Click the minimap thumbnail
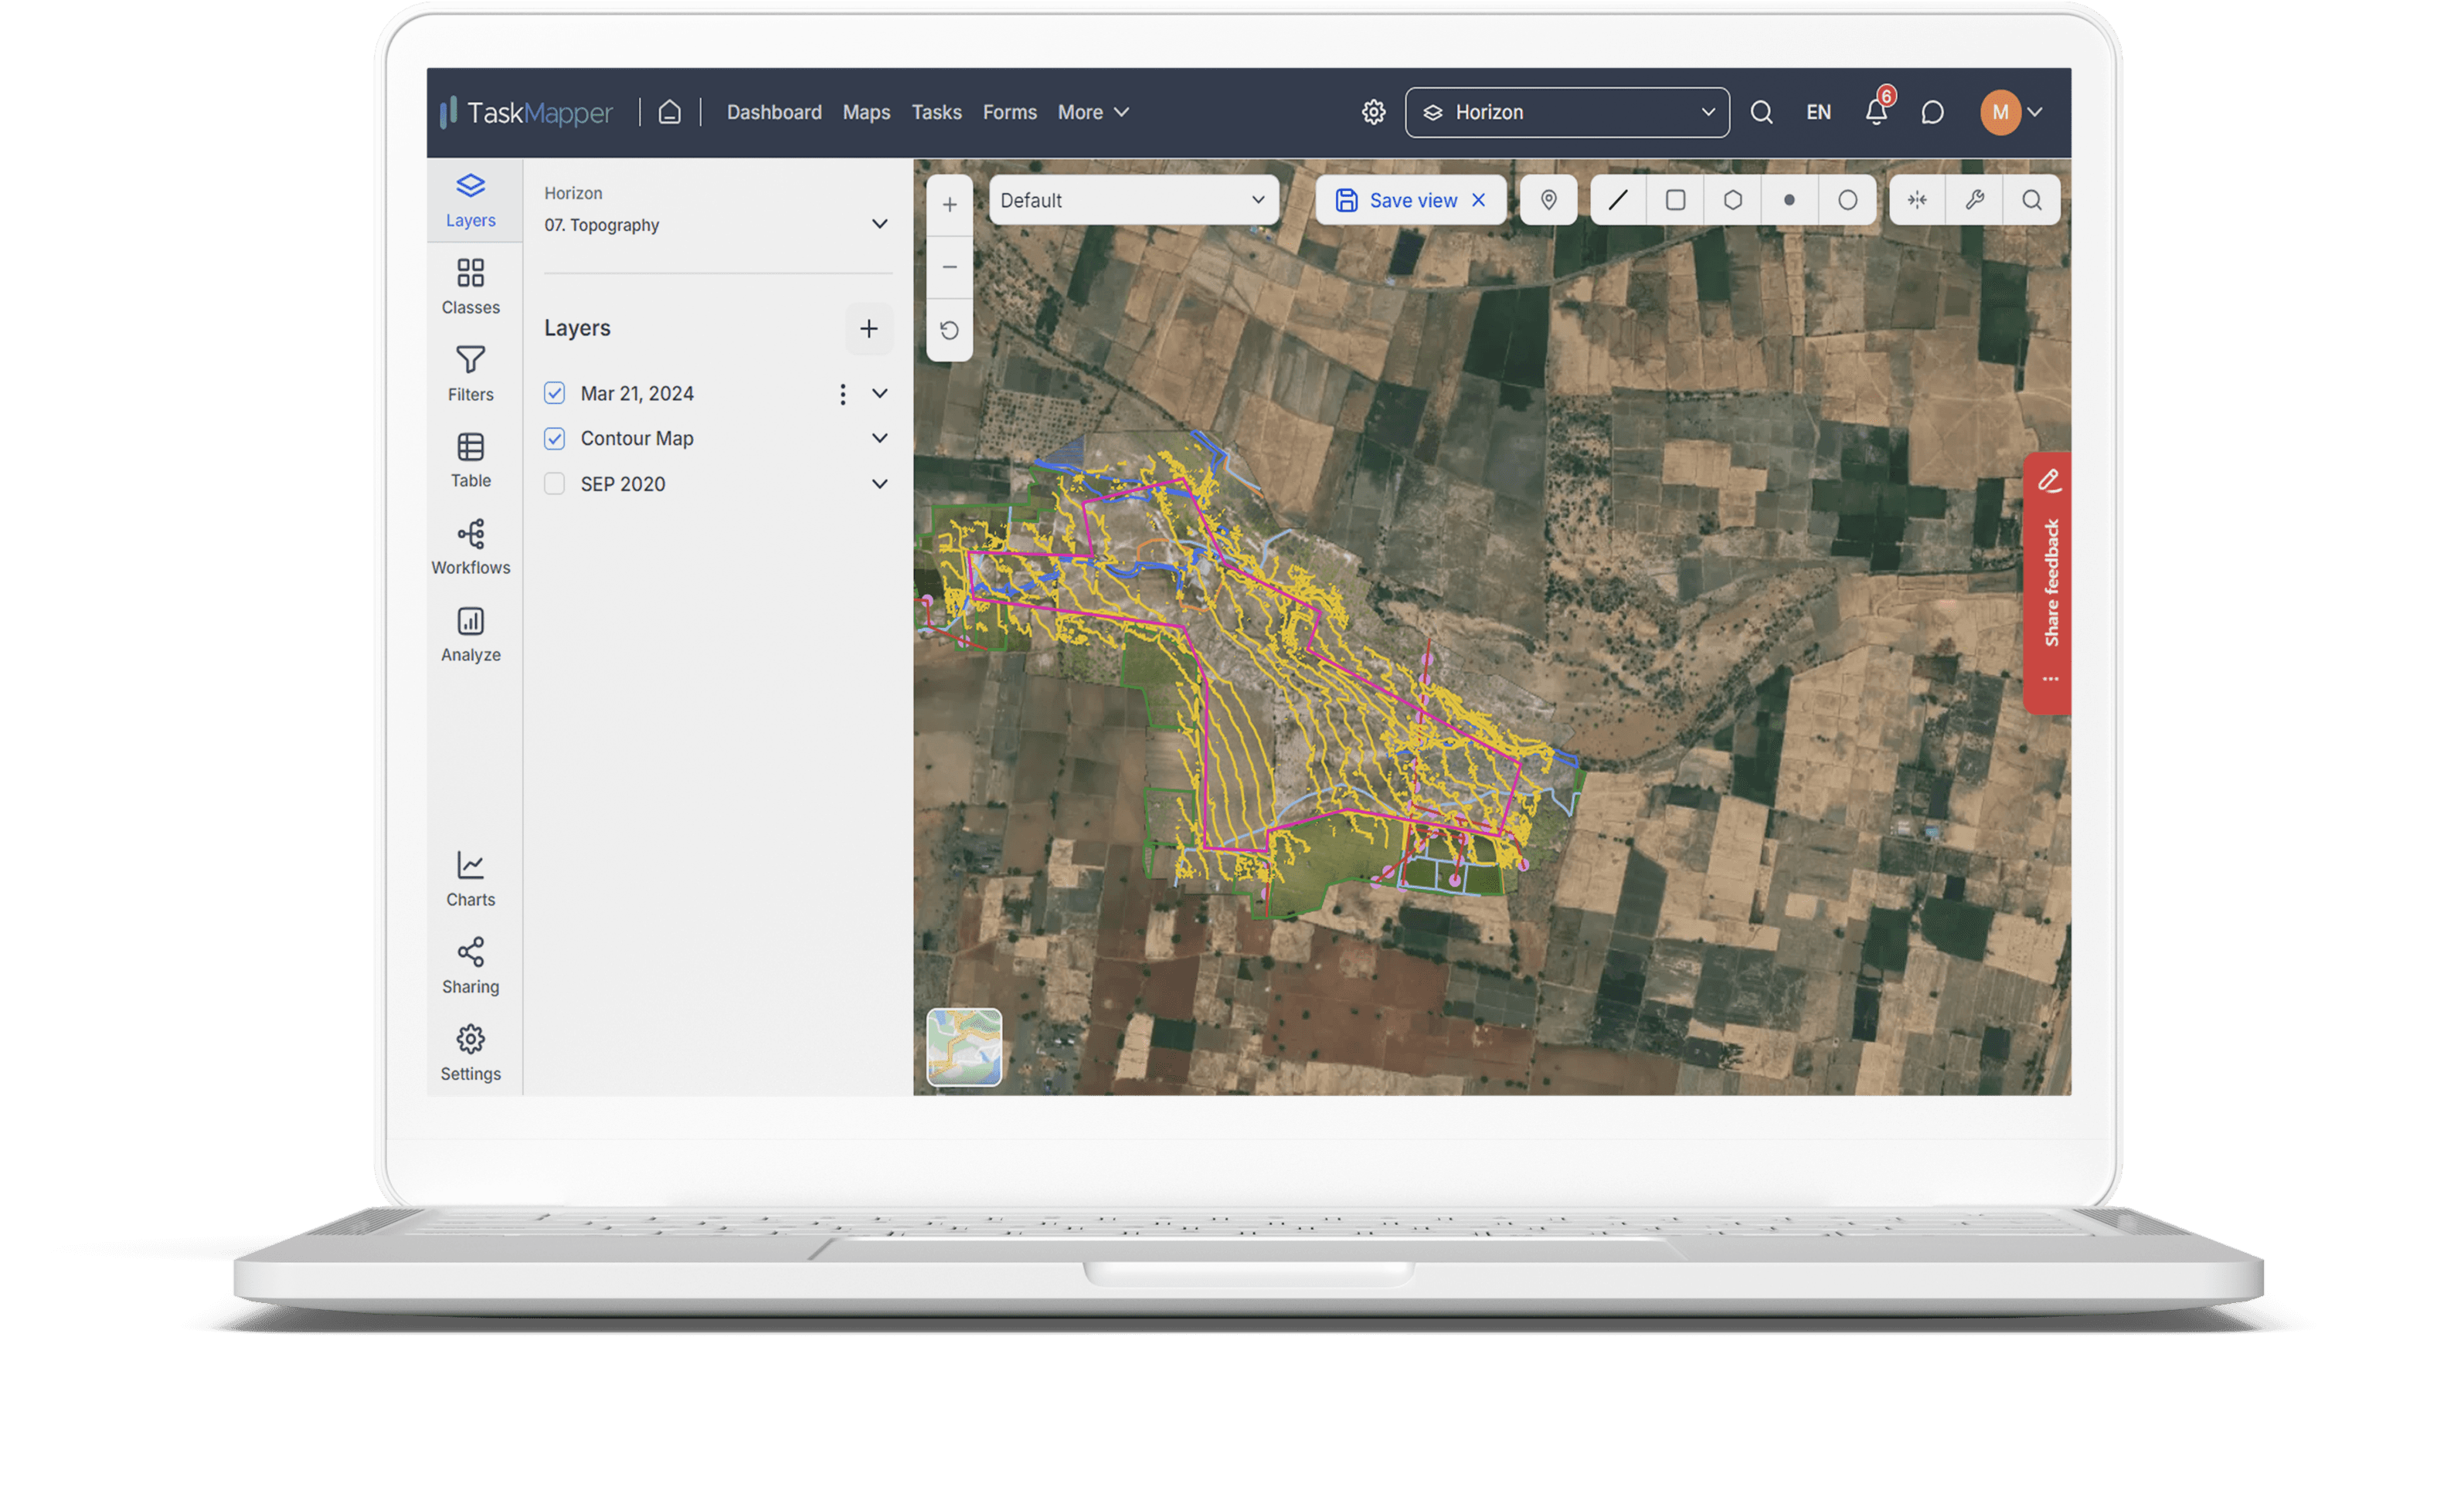Screen dimensions: 2464x1500 pos(964,1049)
